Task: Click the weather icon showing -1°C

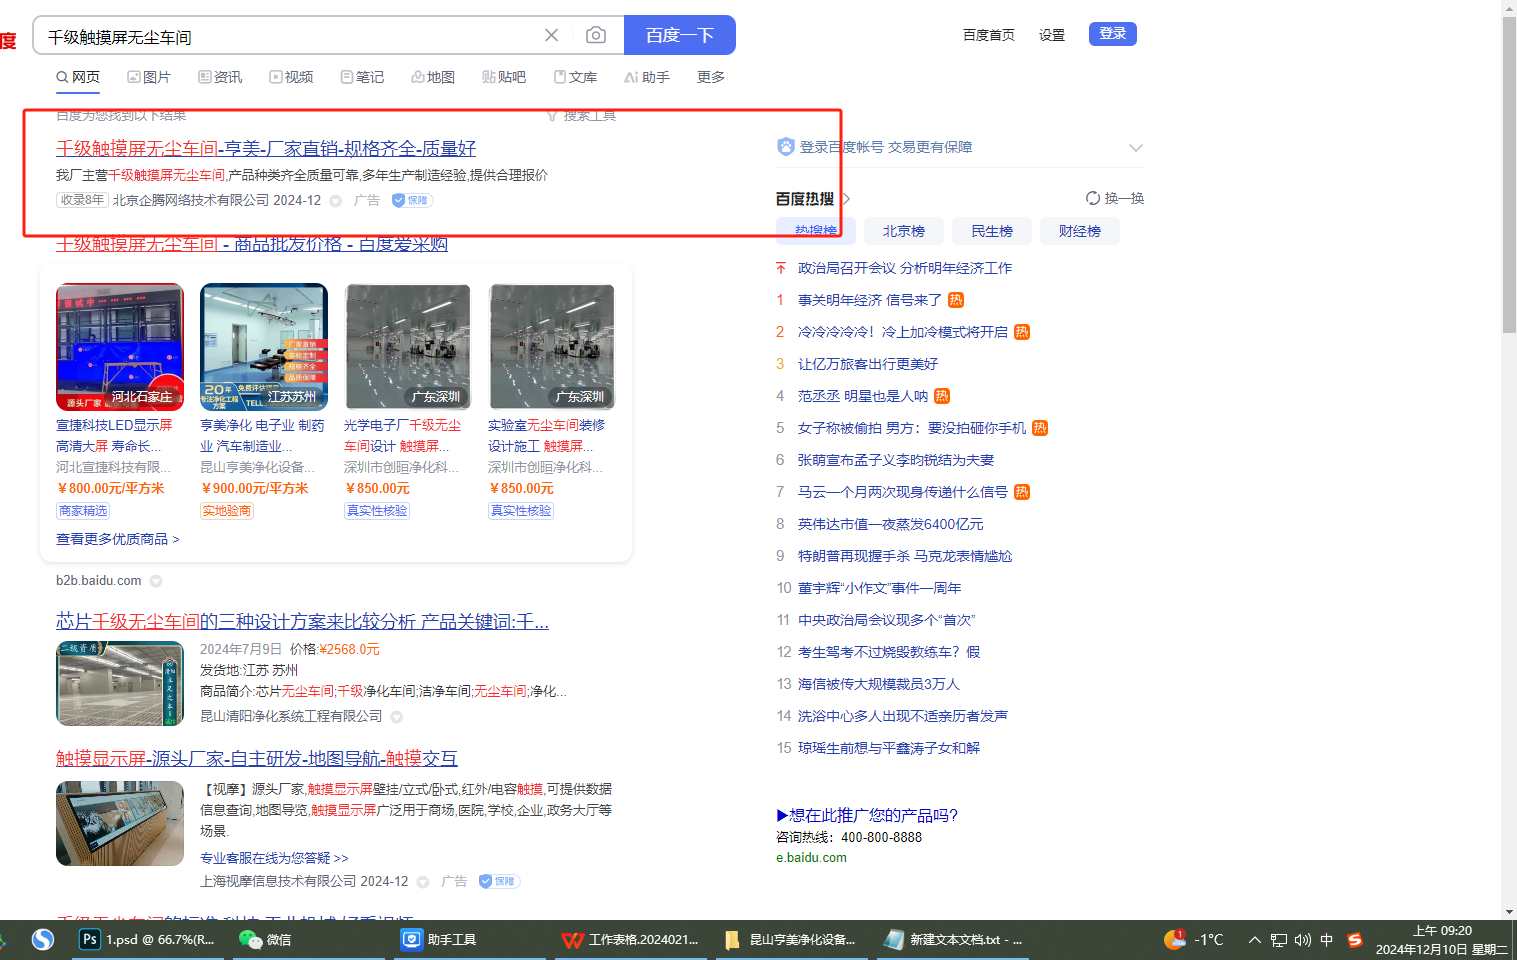Action: (1175, 940)
